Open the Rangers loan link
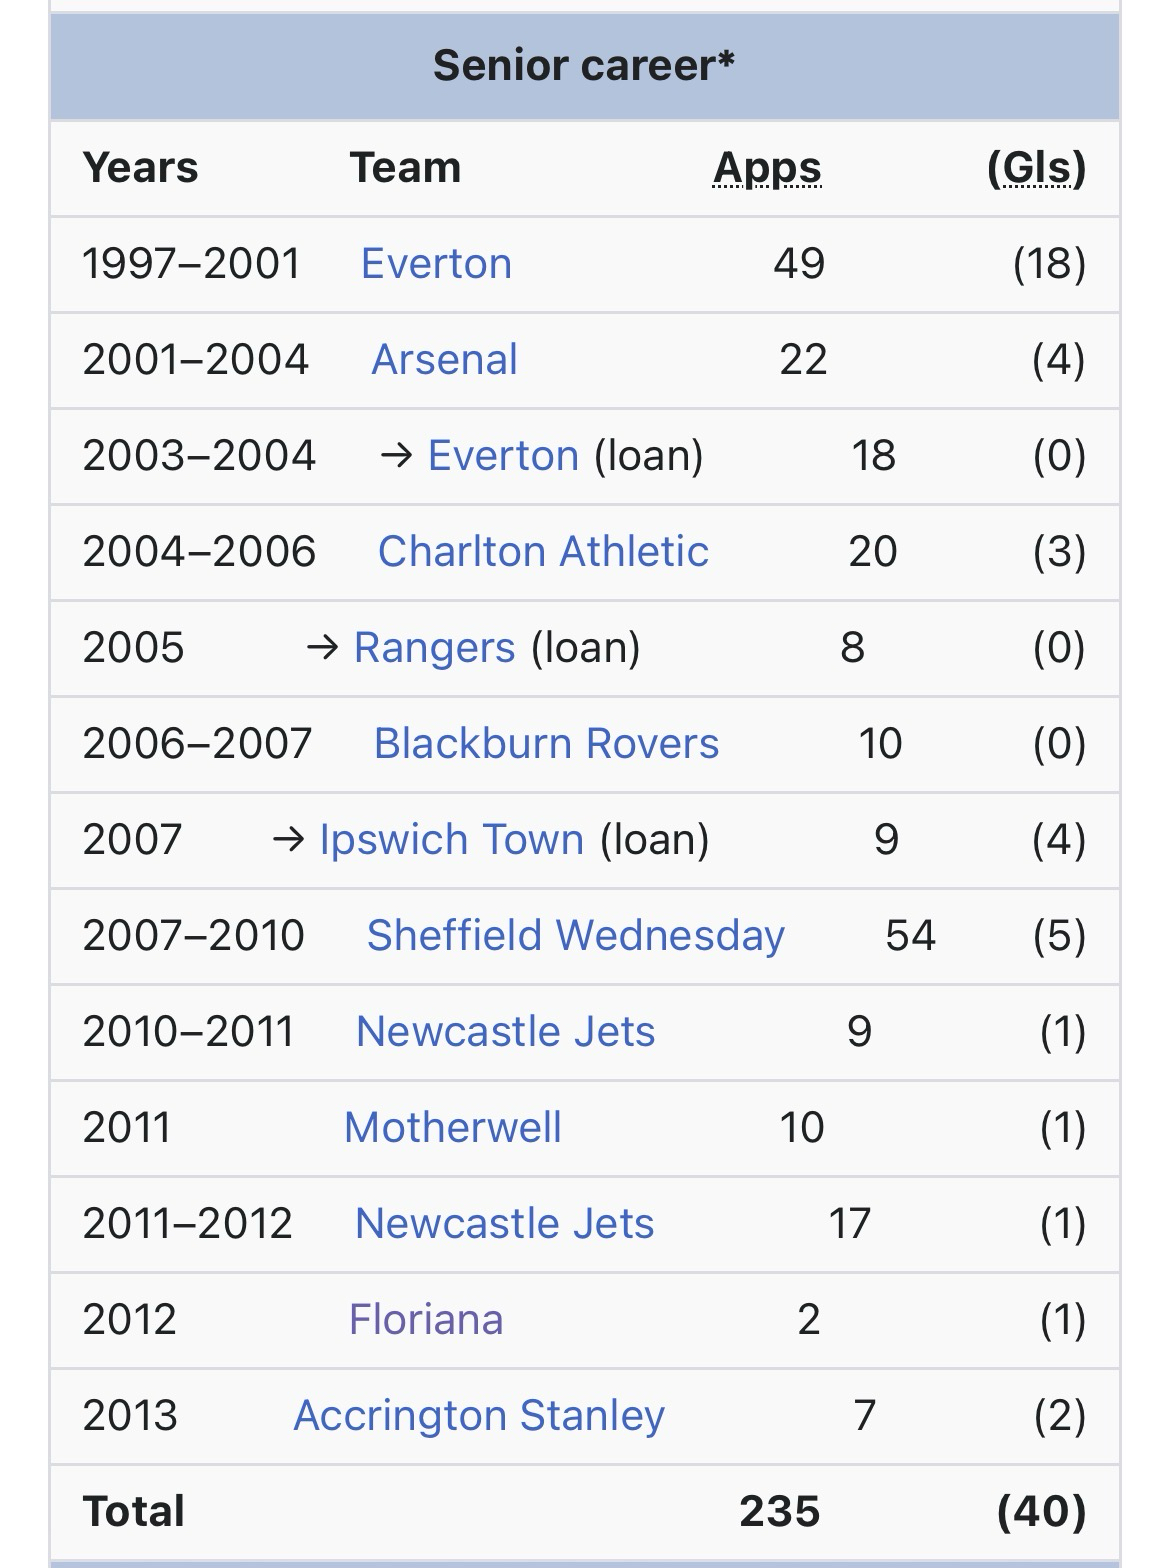This screenshot has width=1170, height=1568. (x=434, y=648)
